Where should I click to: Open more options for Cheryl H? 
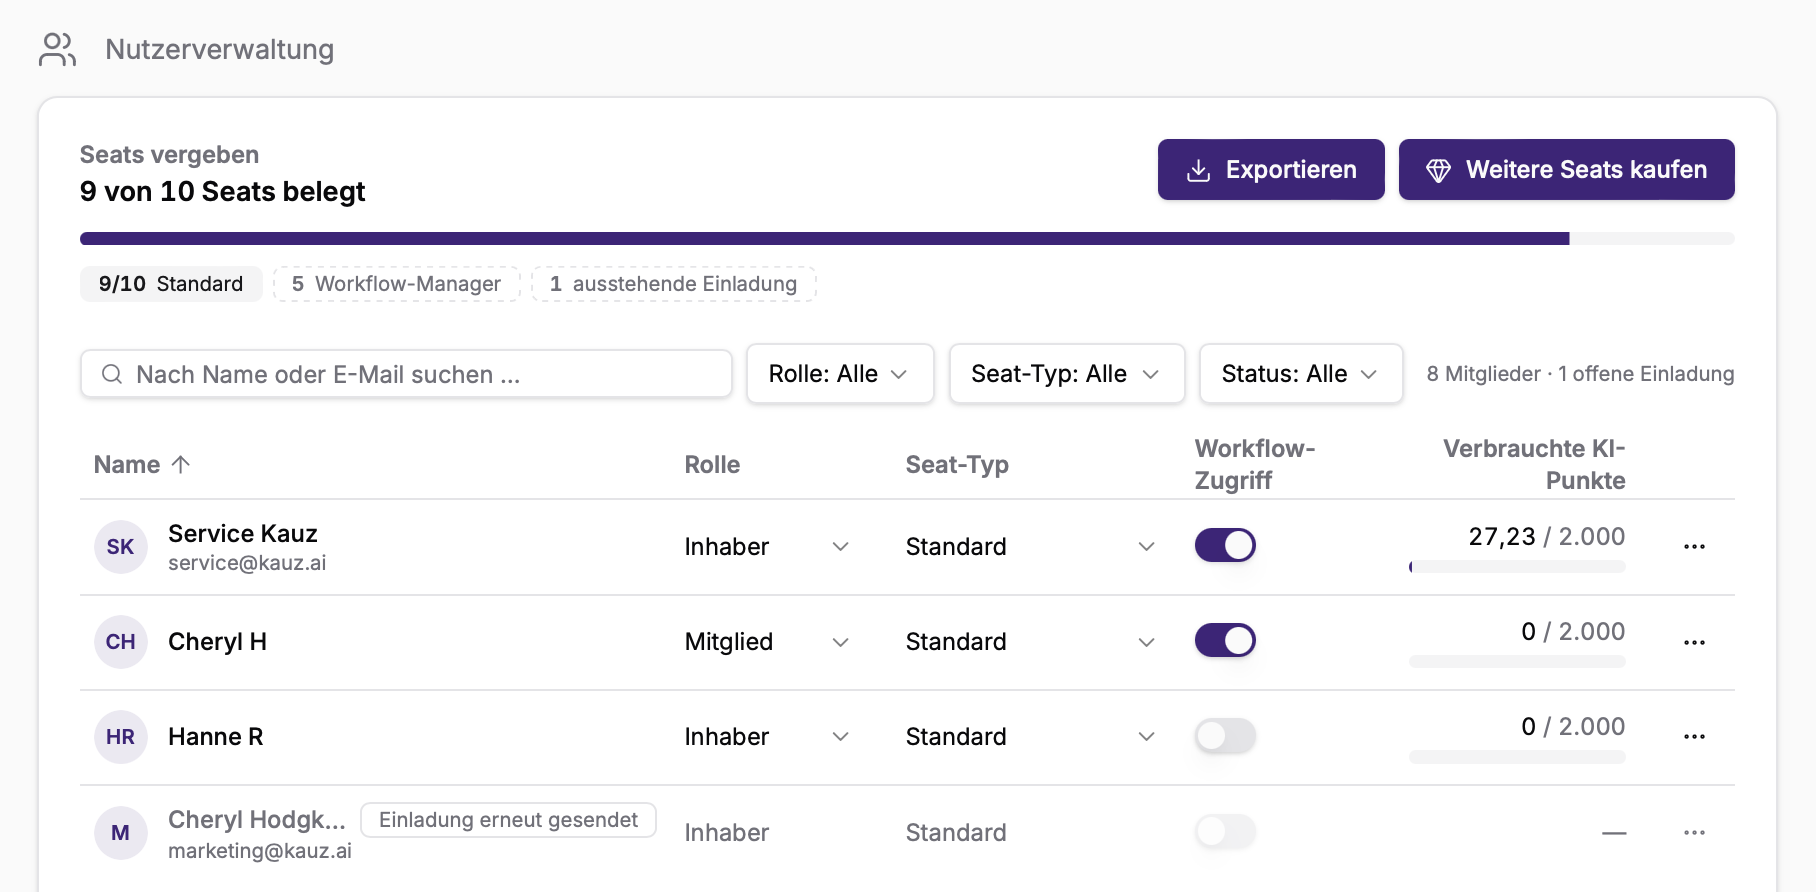click(x=1694, y=642)
